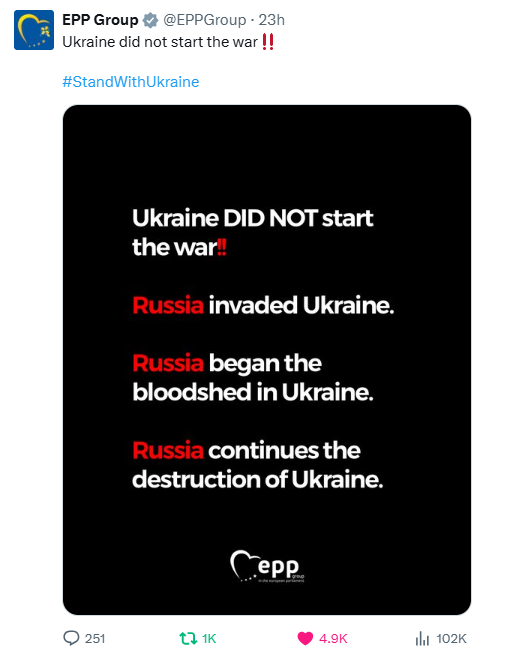Click the 251 replies count
The width and height of the screenshot is (523, 654).
tap(95, 639)
